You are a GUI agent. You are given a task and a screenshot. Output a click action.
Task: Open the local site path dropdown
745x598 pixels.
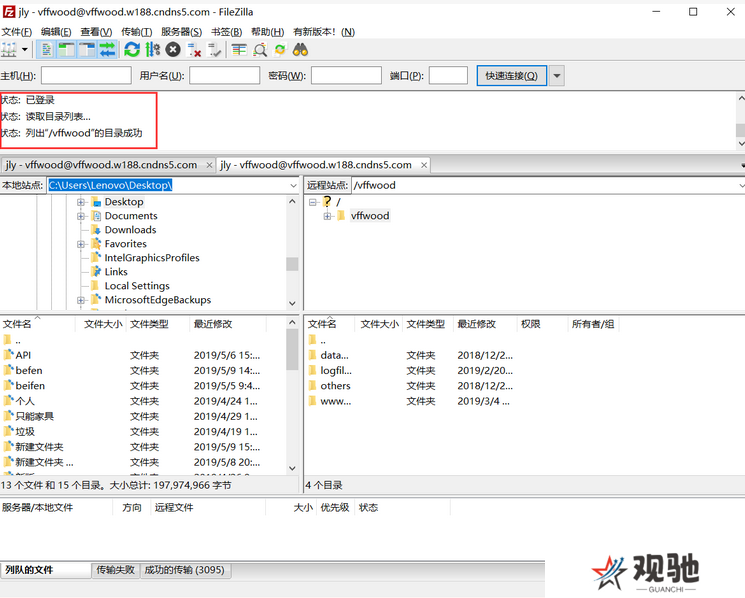(x=294, y=185)
